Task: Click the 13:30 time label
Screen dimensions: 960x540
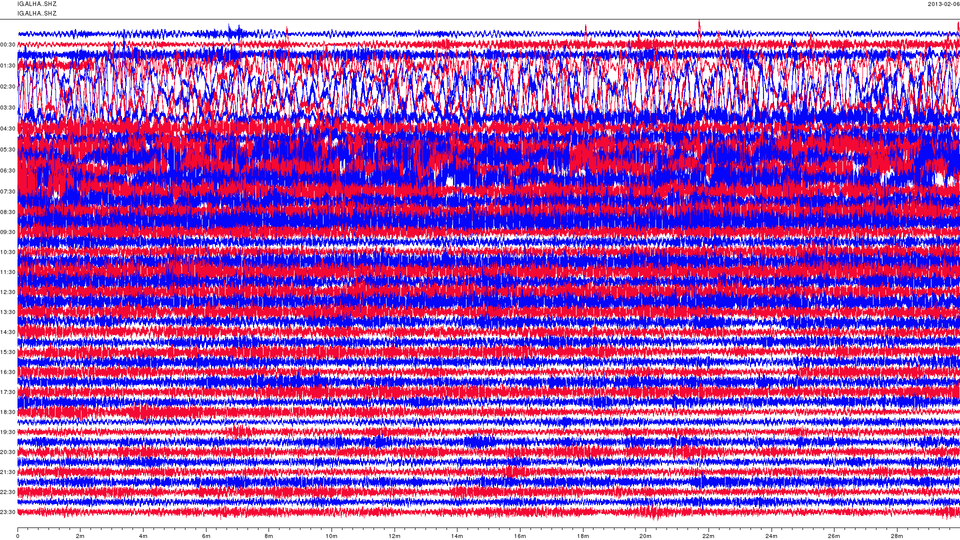Action: click(8, 312)
